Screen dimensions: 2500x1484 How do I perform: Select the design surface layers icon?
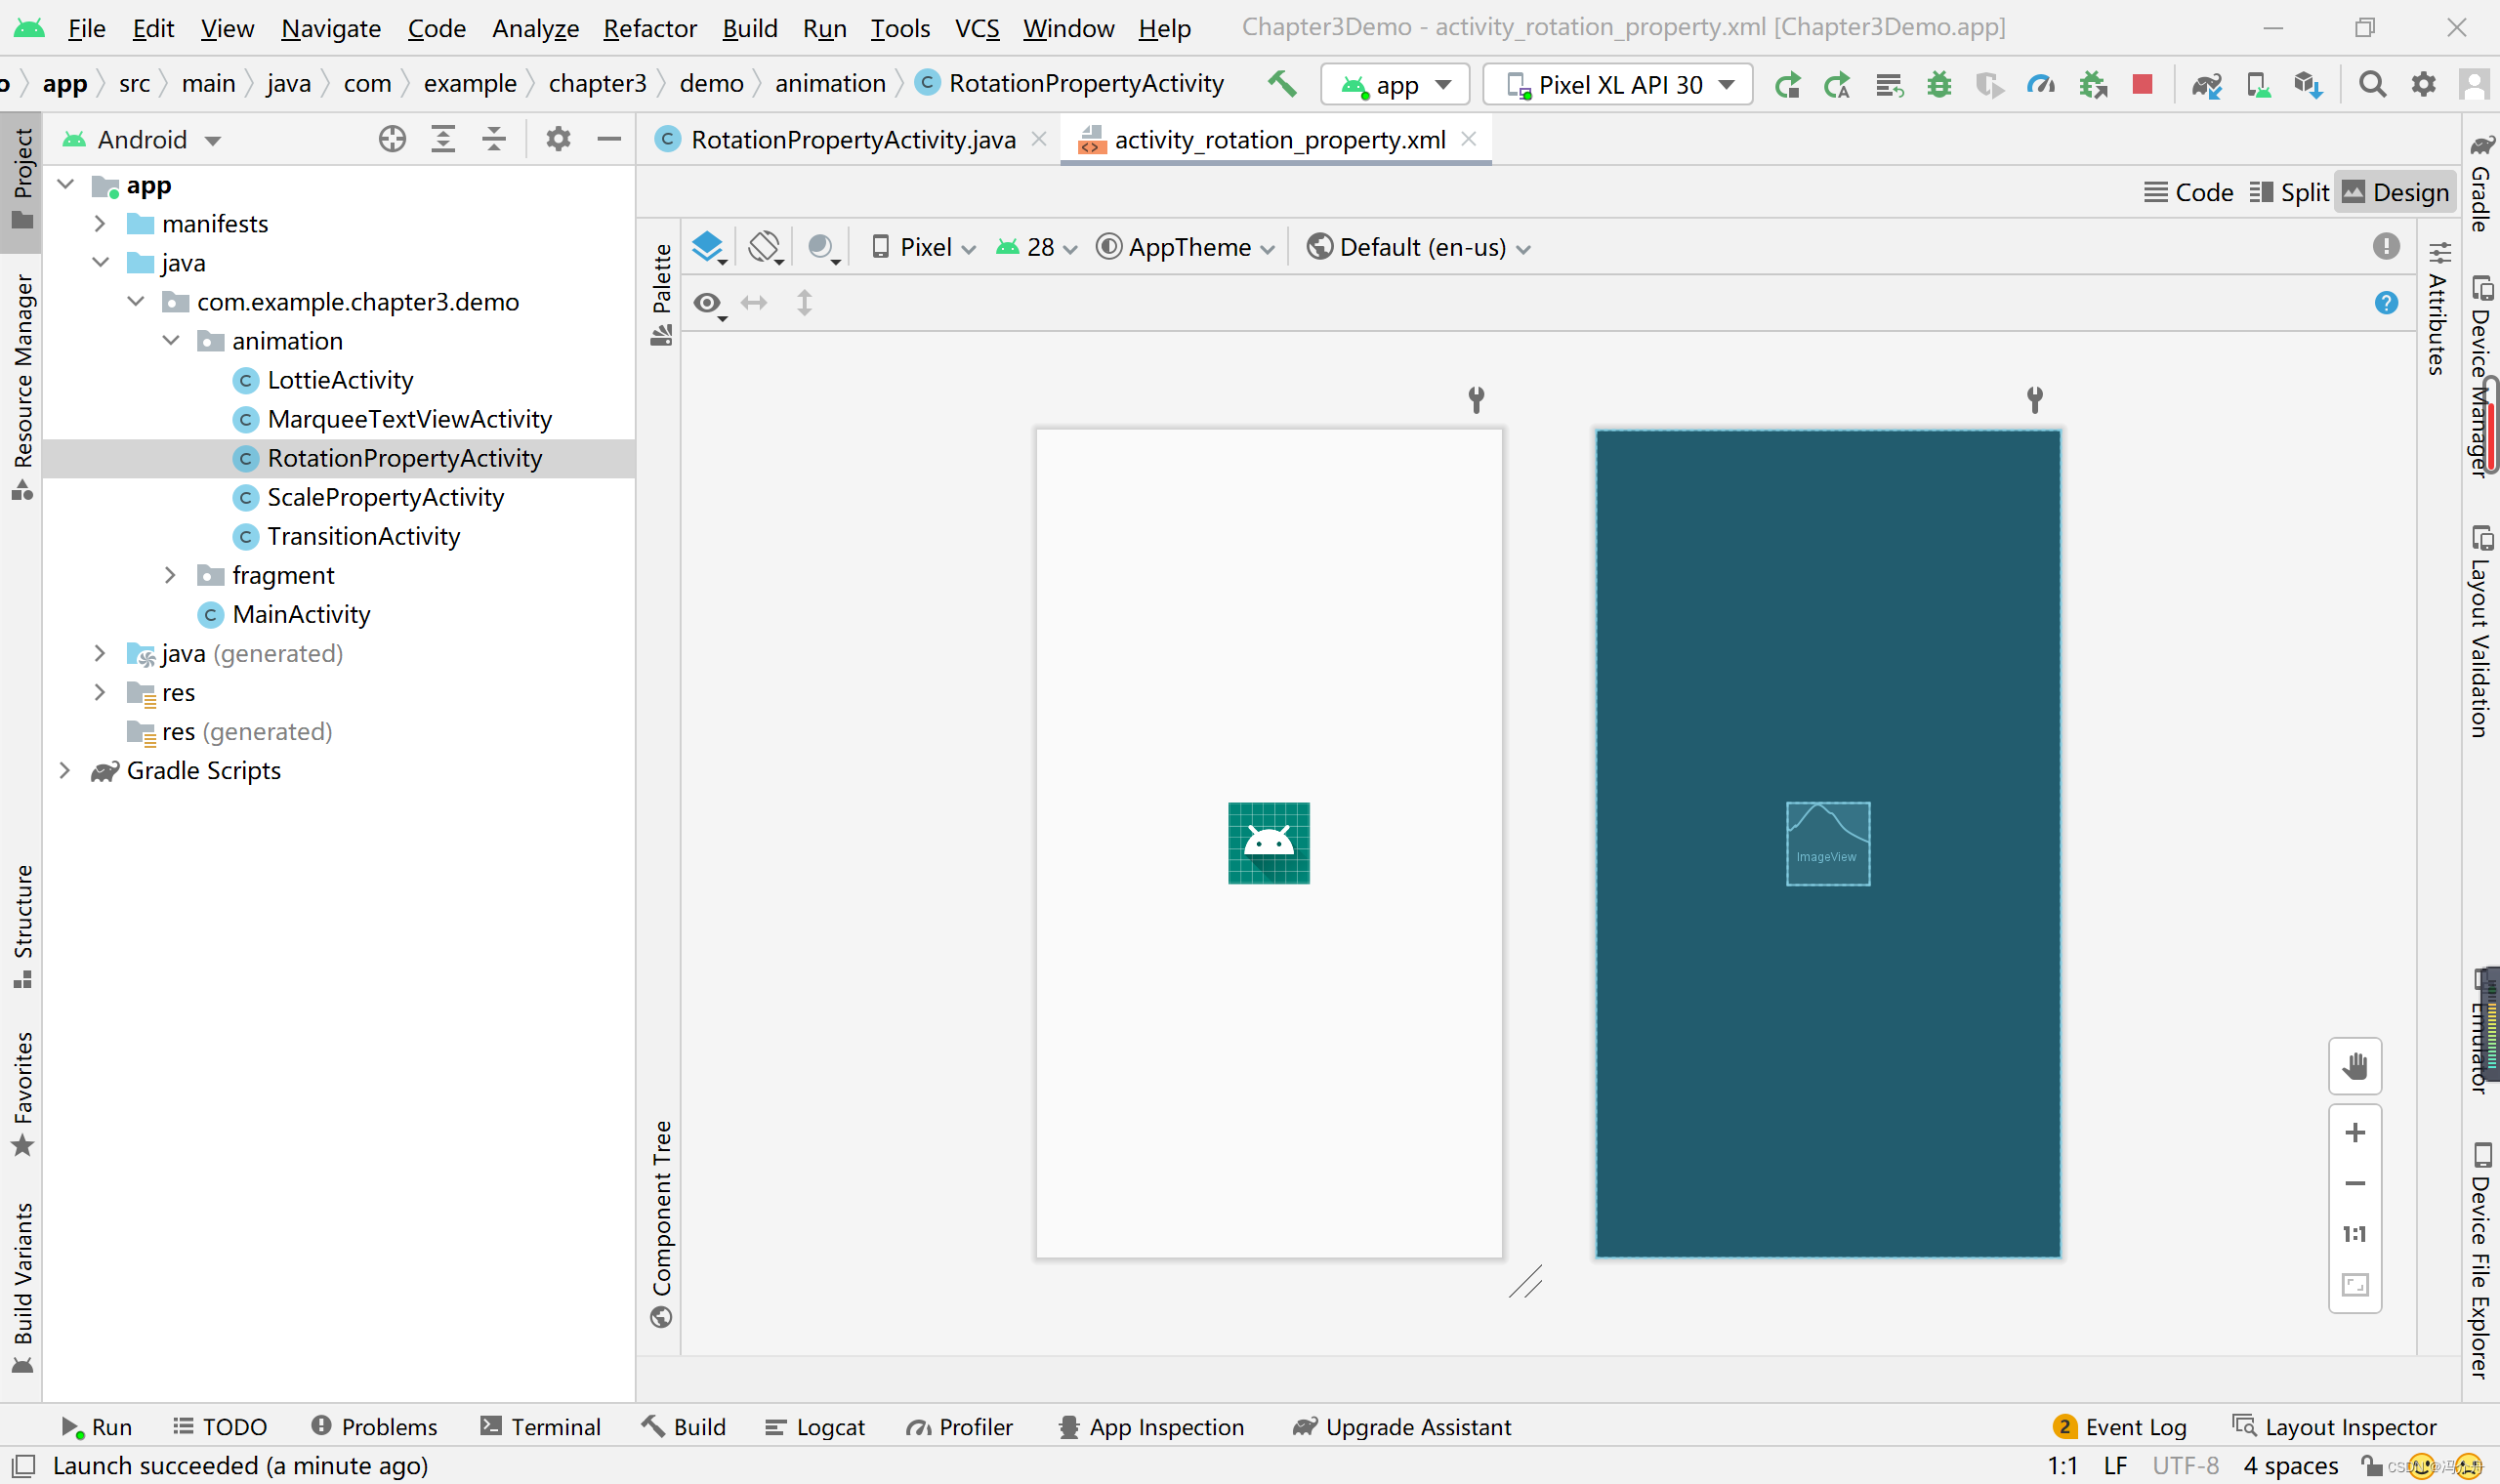point(708,247)
